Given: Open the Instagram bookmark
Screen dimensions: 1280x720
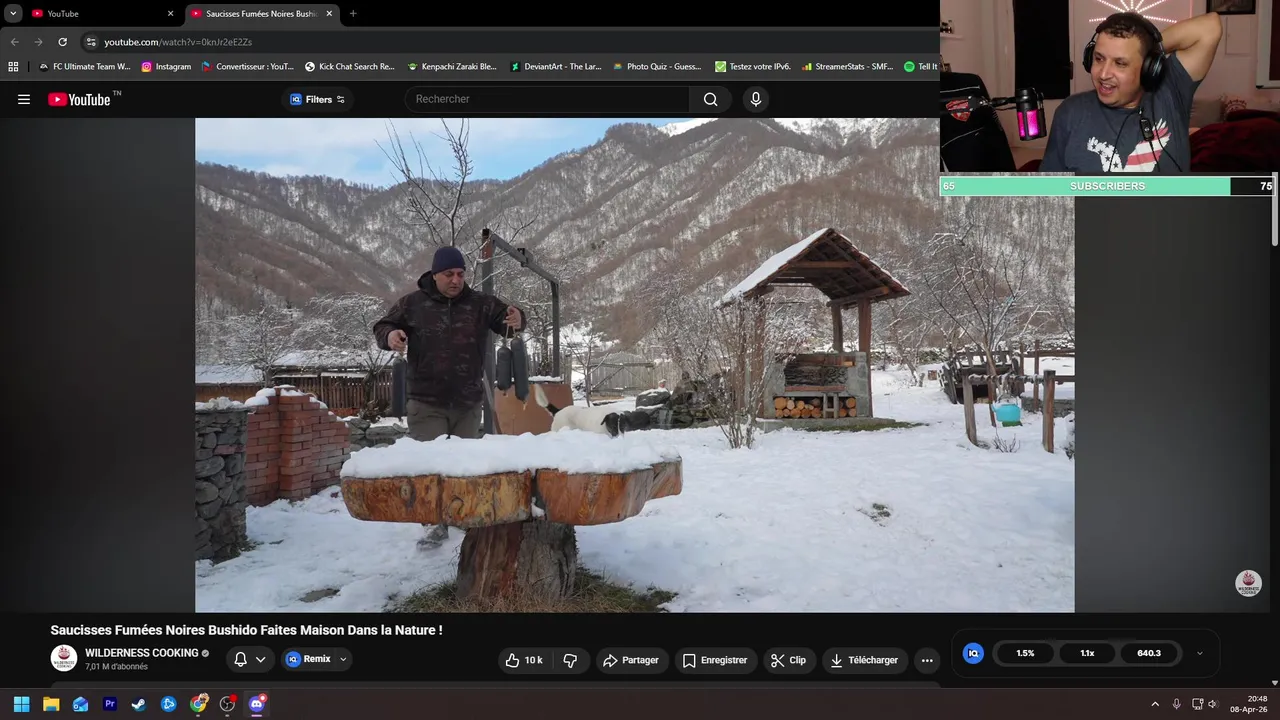Looking at the screenshot, I should coord(166,67).
